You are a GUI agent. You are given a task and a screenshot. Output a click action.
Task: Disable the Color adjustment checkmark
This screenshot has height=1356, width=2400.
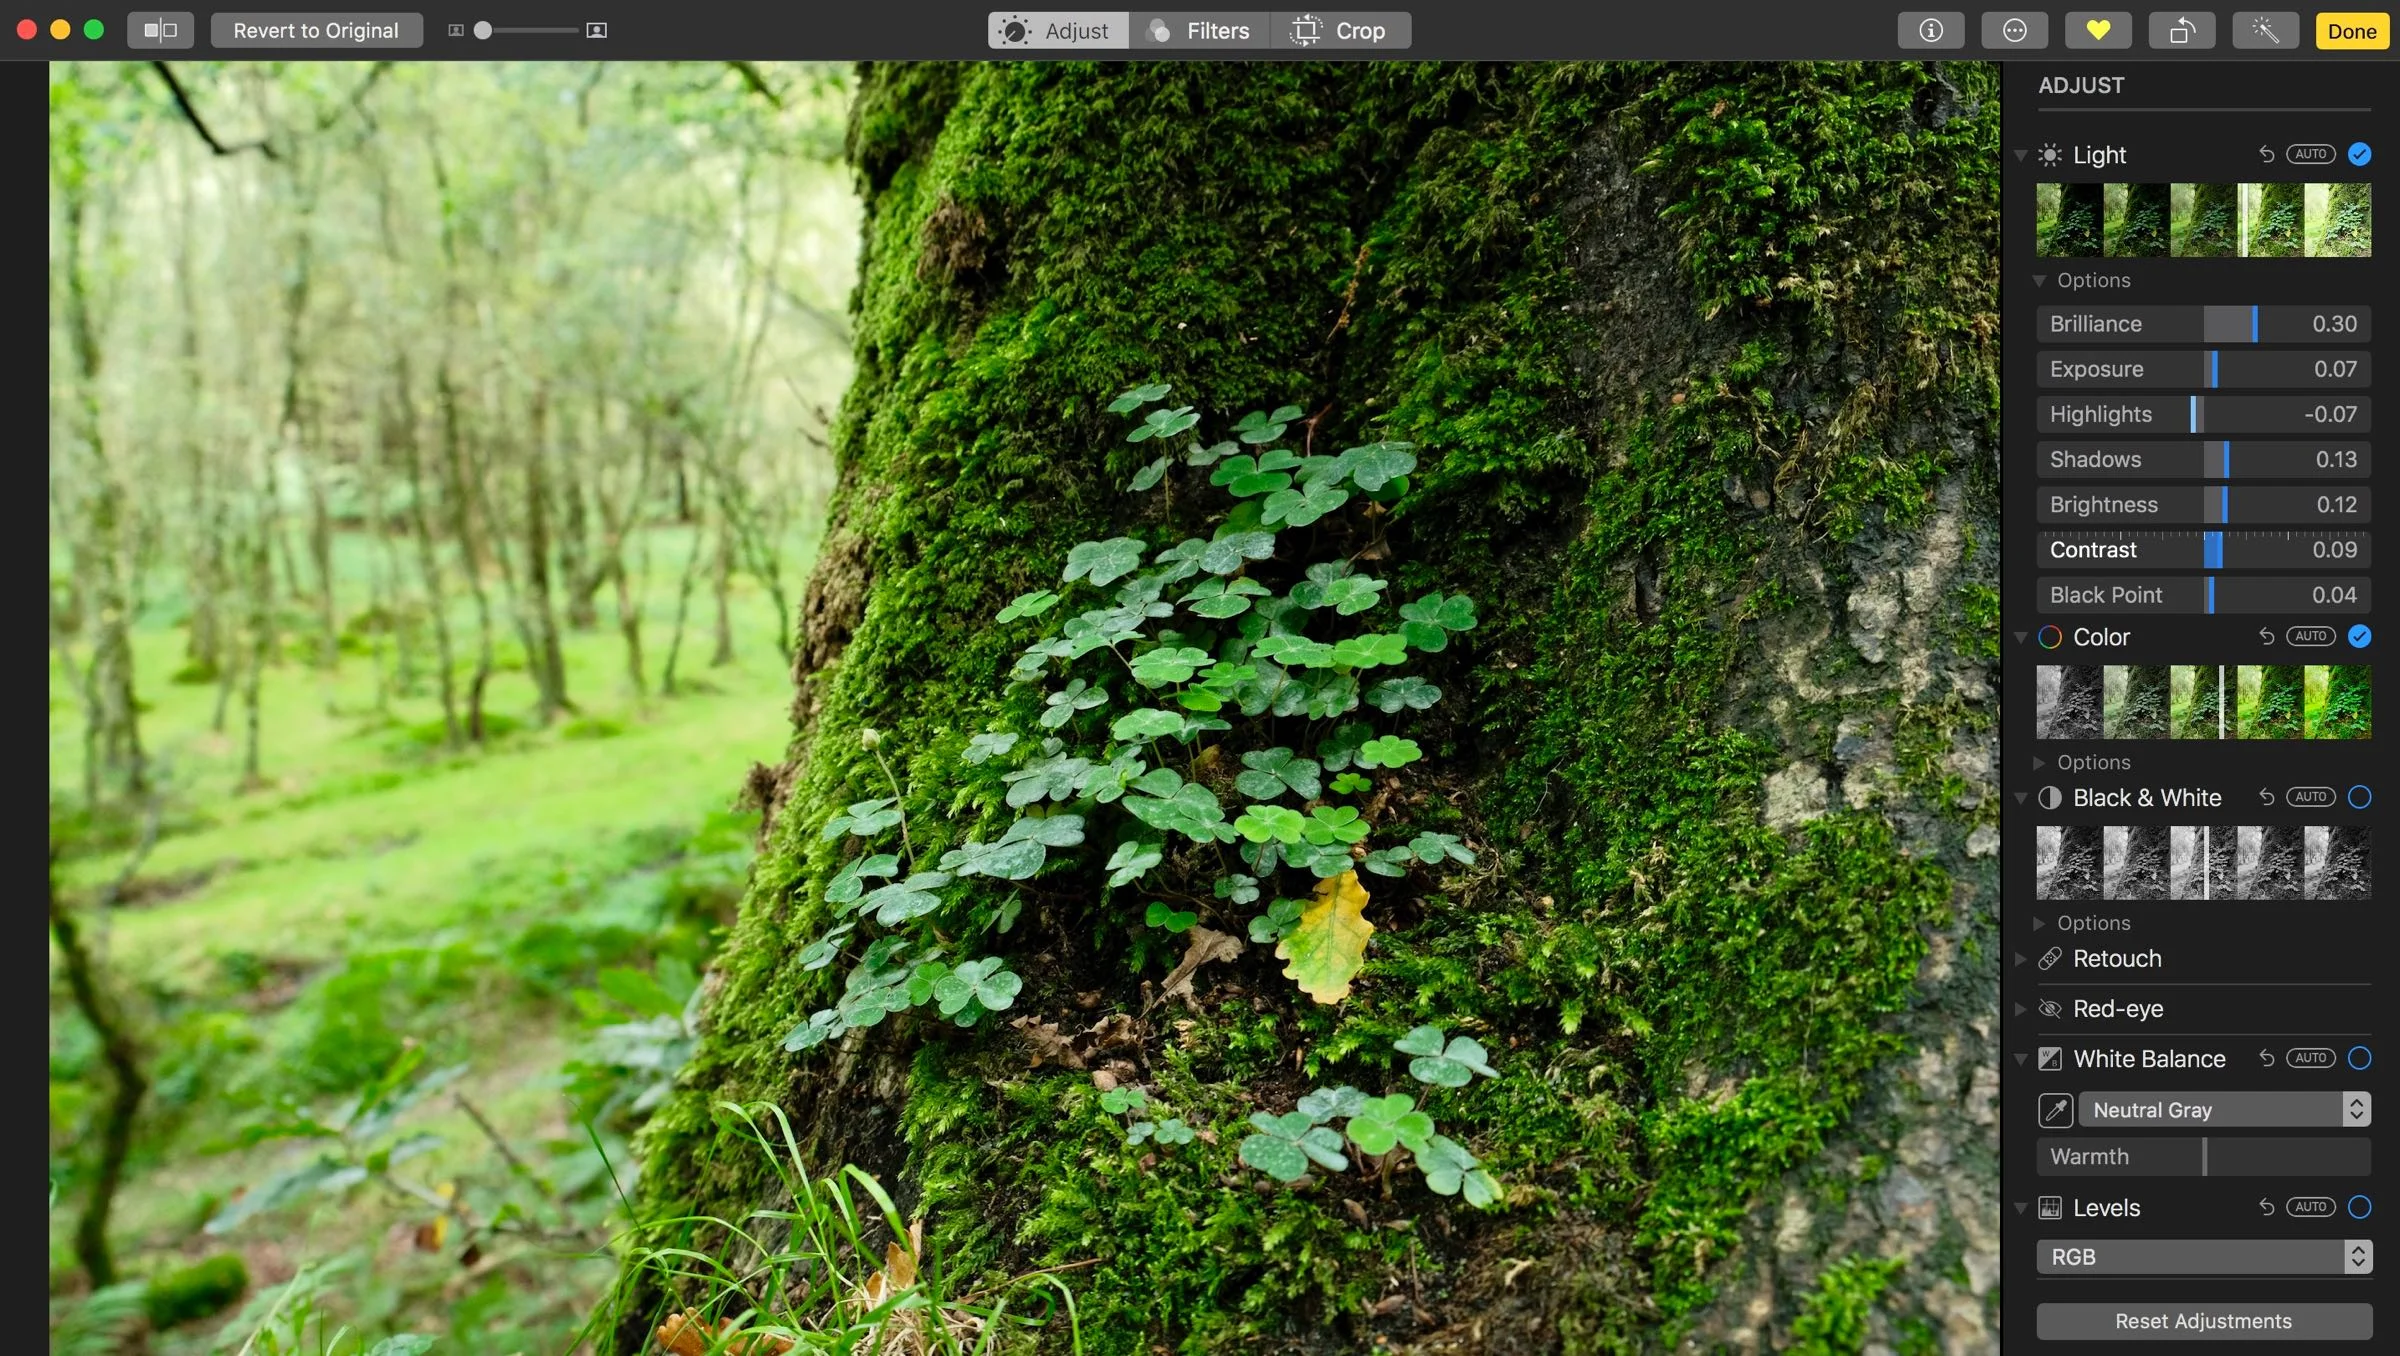[2359, 636]
